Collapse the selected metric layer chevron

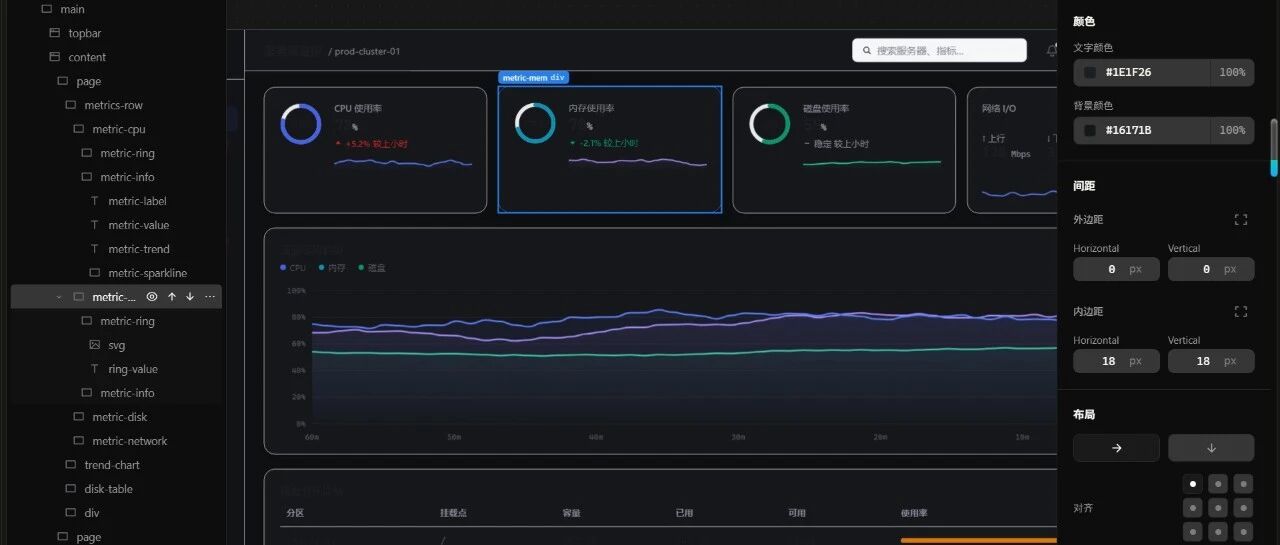pyautogui.click(x=59, y=297)
